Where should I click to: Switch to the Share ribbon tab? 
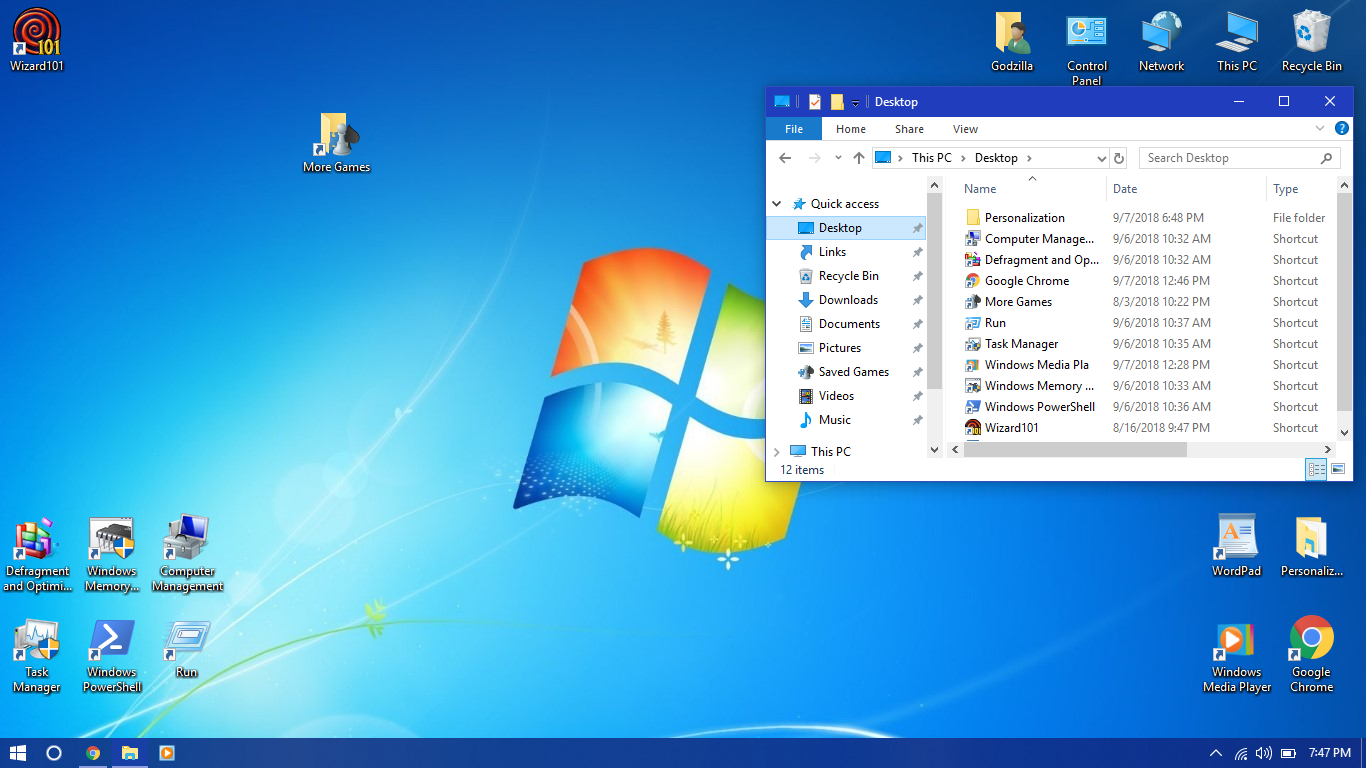tap(909, 129)
